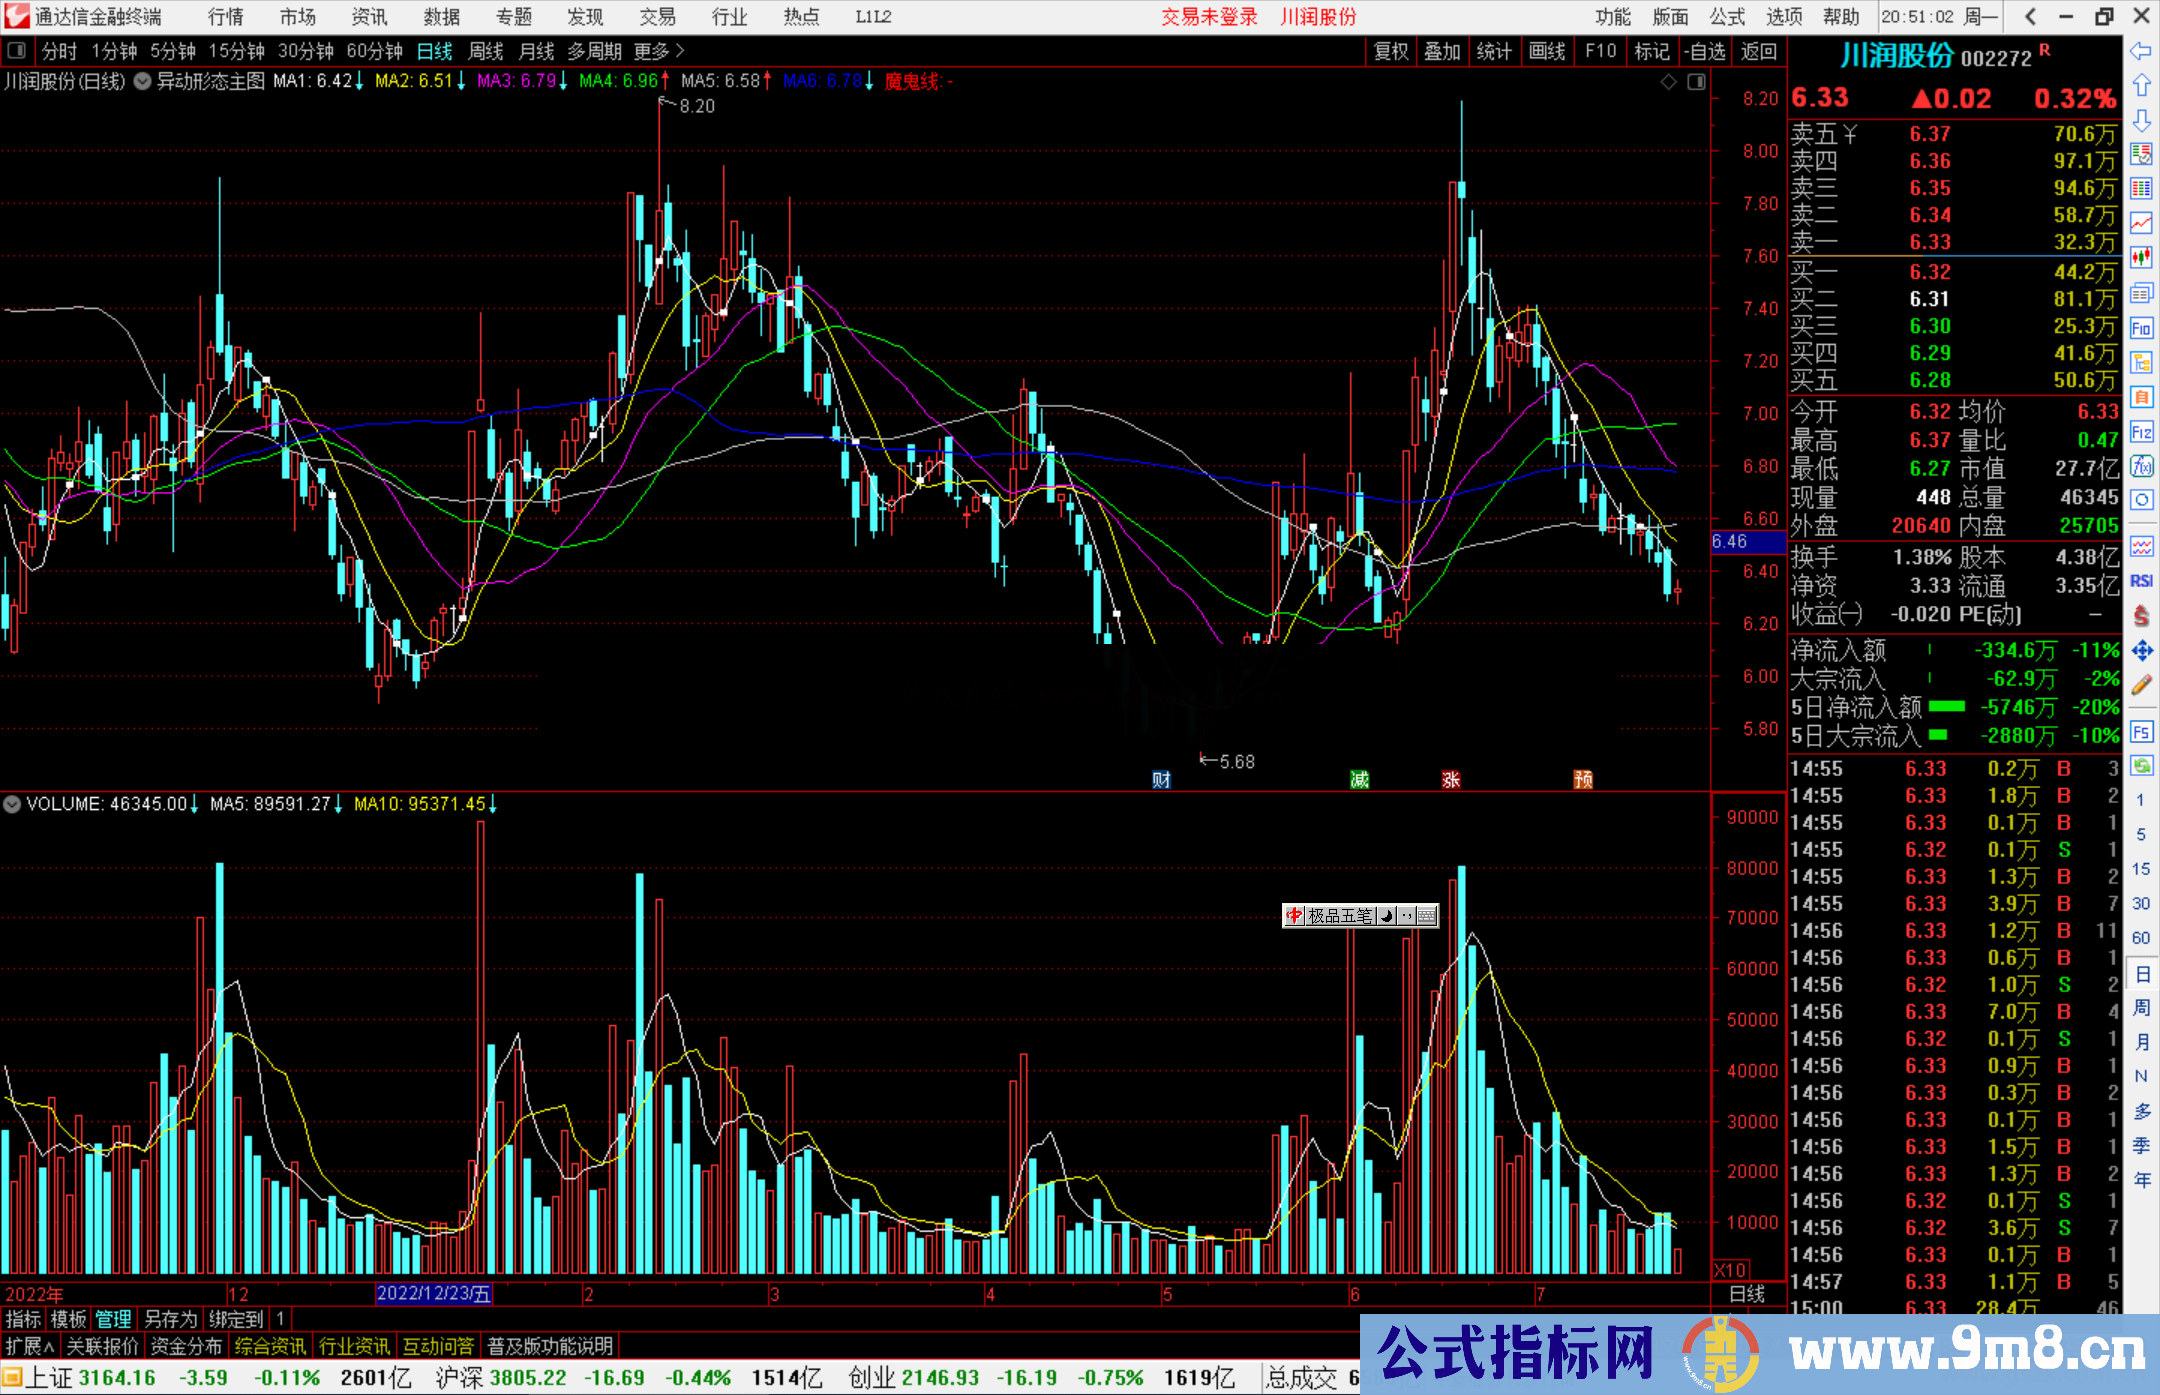Image resolution: width=2160 pixels, height=1395 pixels.
Task: Click the 复权 button
Action: (1390, 50)
